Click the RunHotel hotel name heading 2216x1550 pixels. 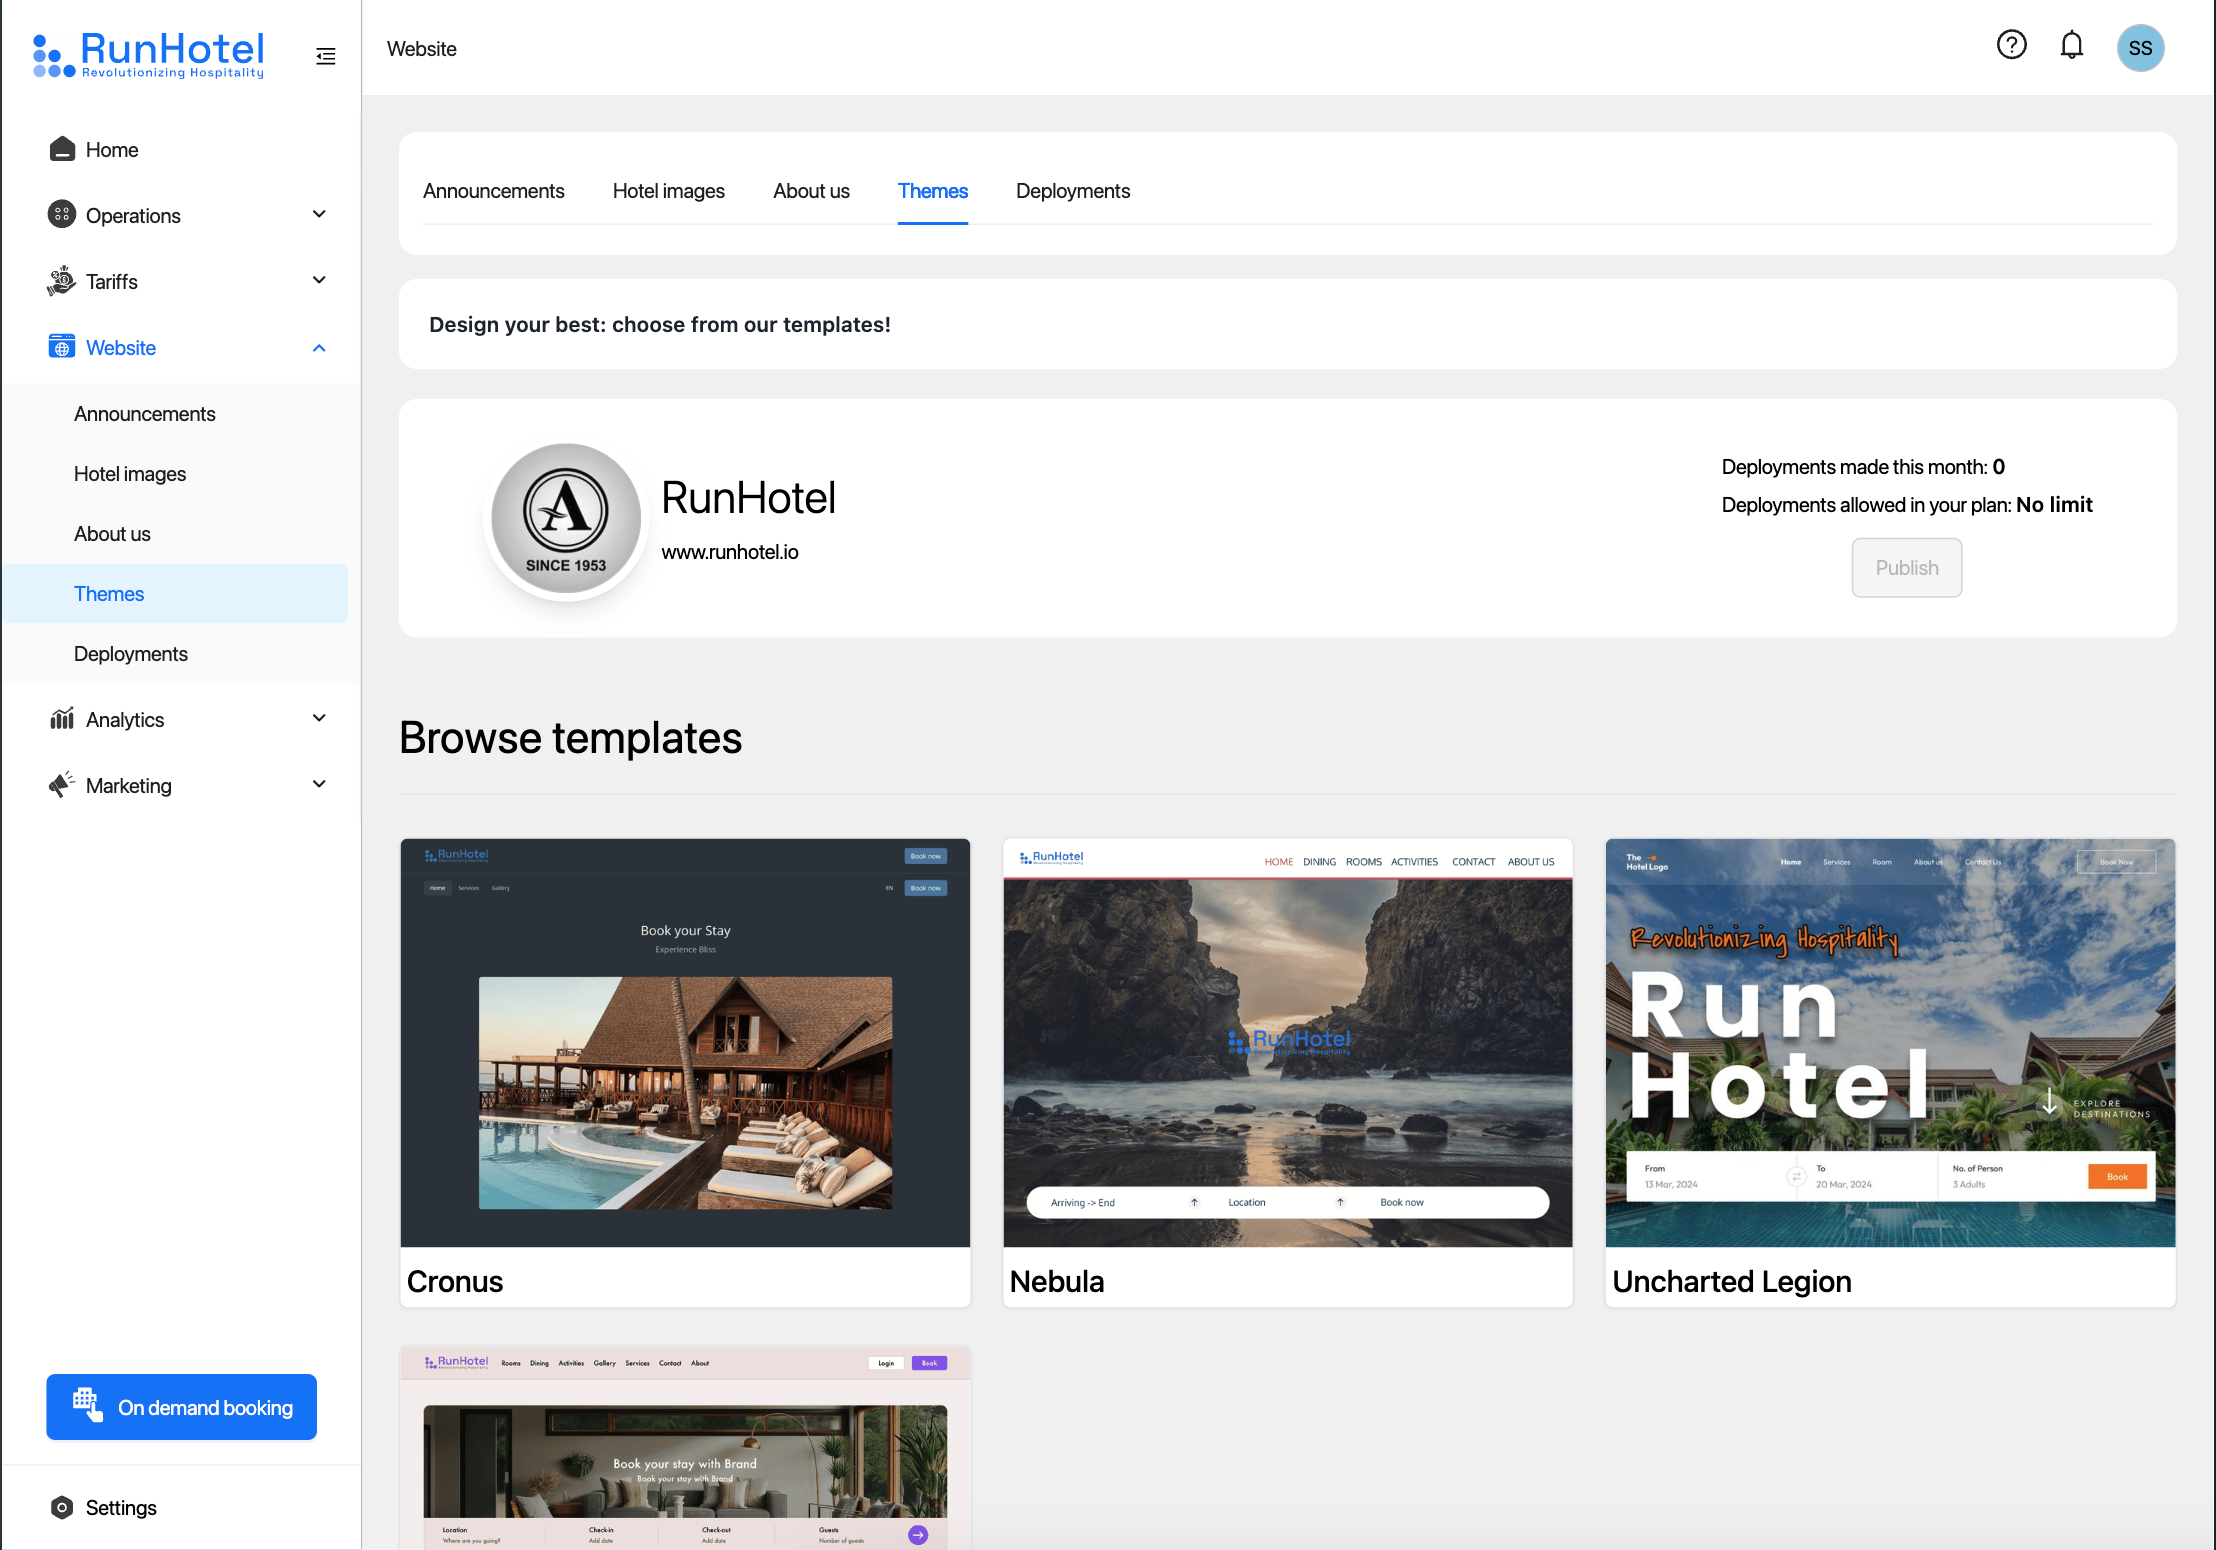749,498
